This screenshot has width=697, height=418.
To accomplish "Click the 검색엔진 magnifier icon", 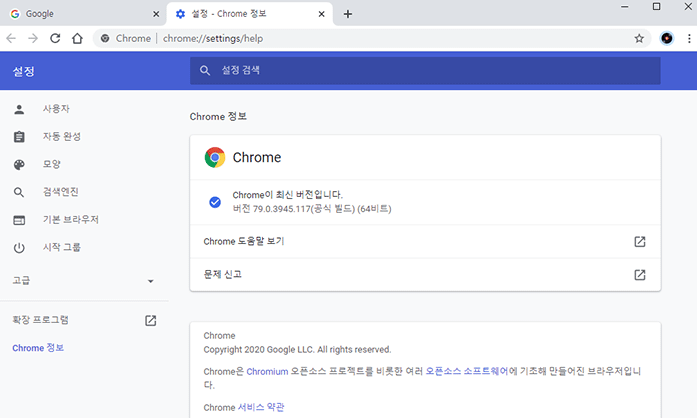I will pos(19,192).
